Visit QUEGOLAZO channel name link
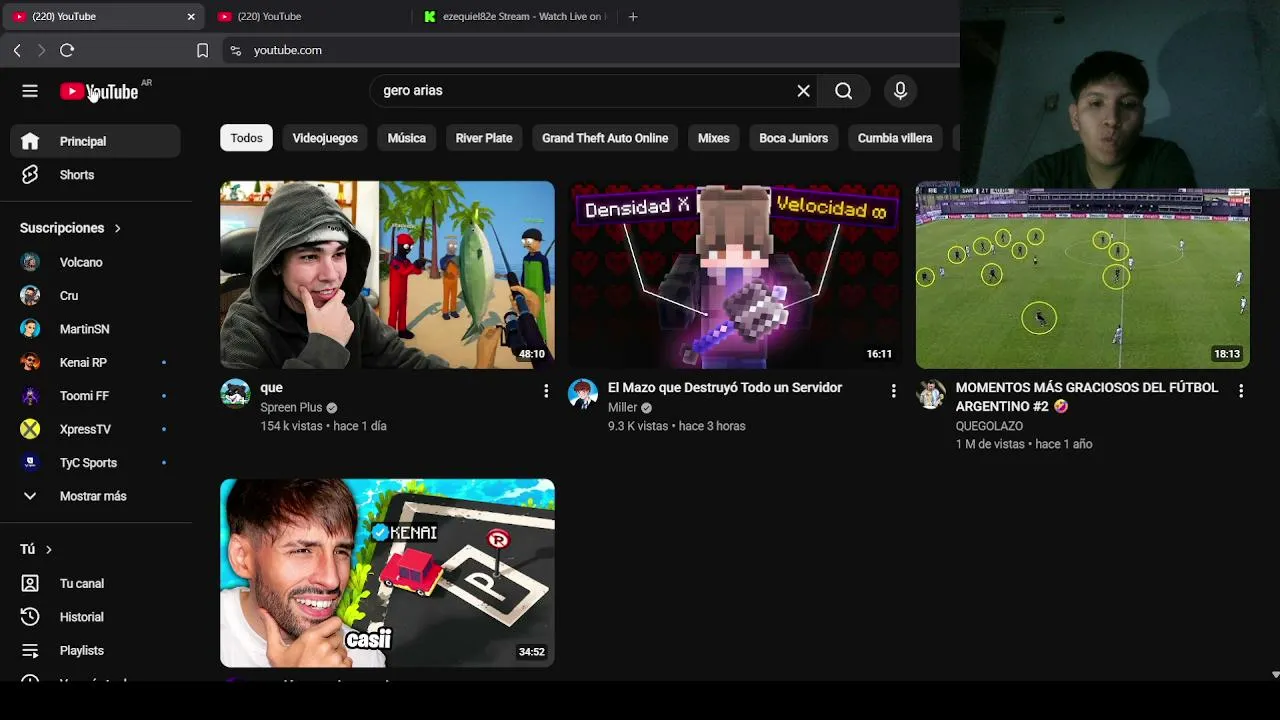The height and width of the screenshot is (720, 1280). [989, 426]
